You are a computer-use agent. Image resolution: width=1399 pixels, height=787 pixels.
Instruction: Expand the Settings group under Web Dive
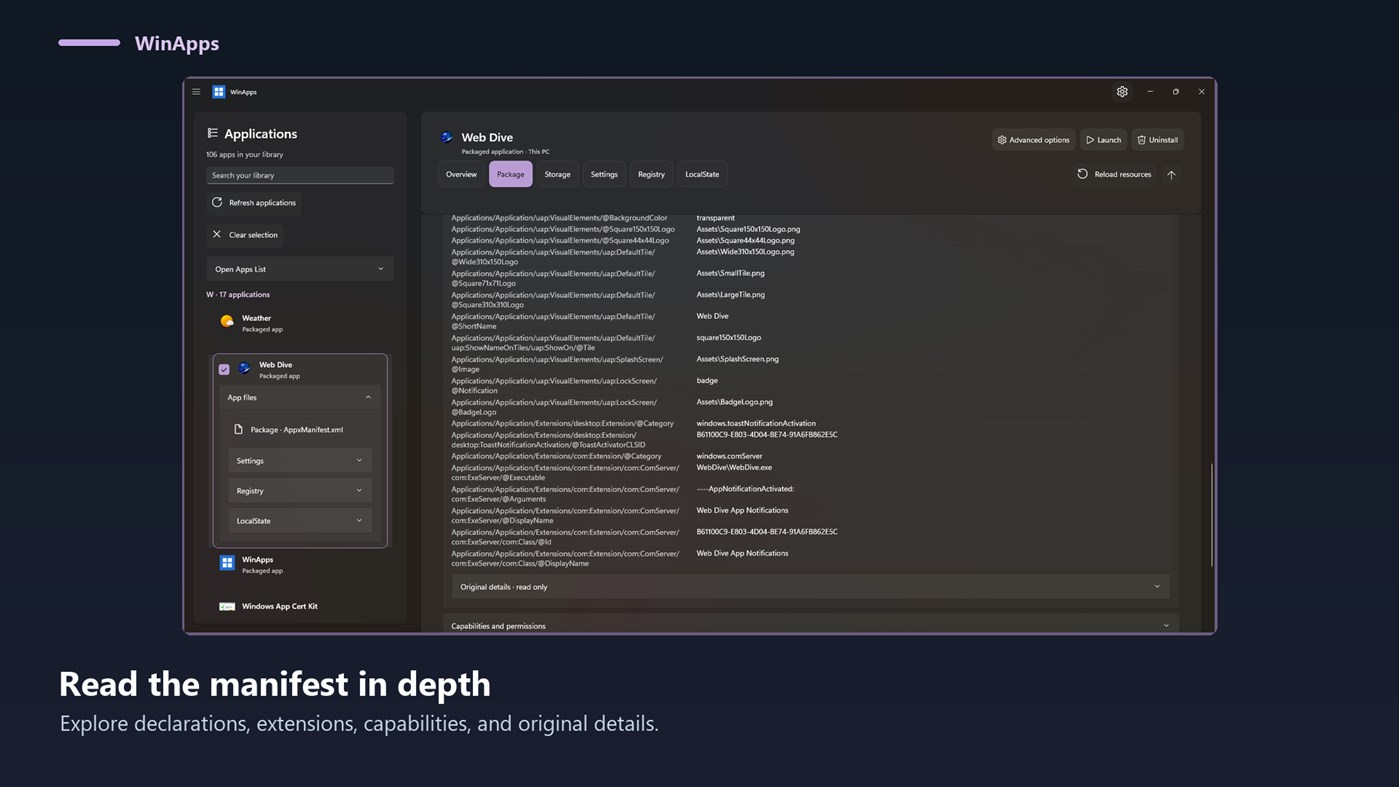coord(300,460)
